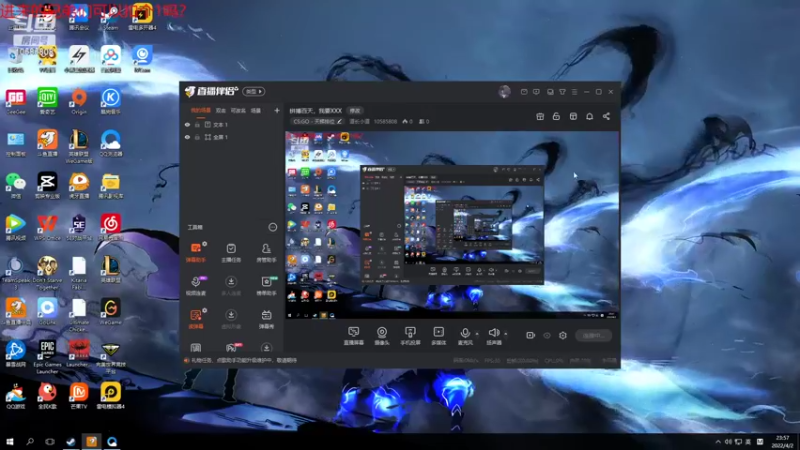
Task: Open the GeeGee desktop shortcut
Action: coord(15,102)
